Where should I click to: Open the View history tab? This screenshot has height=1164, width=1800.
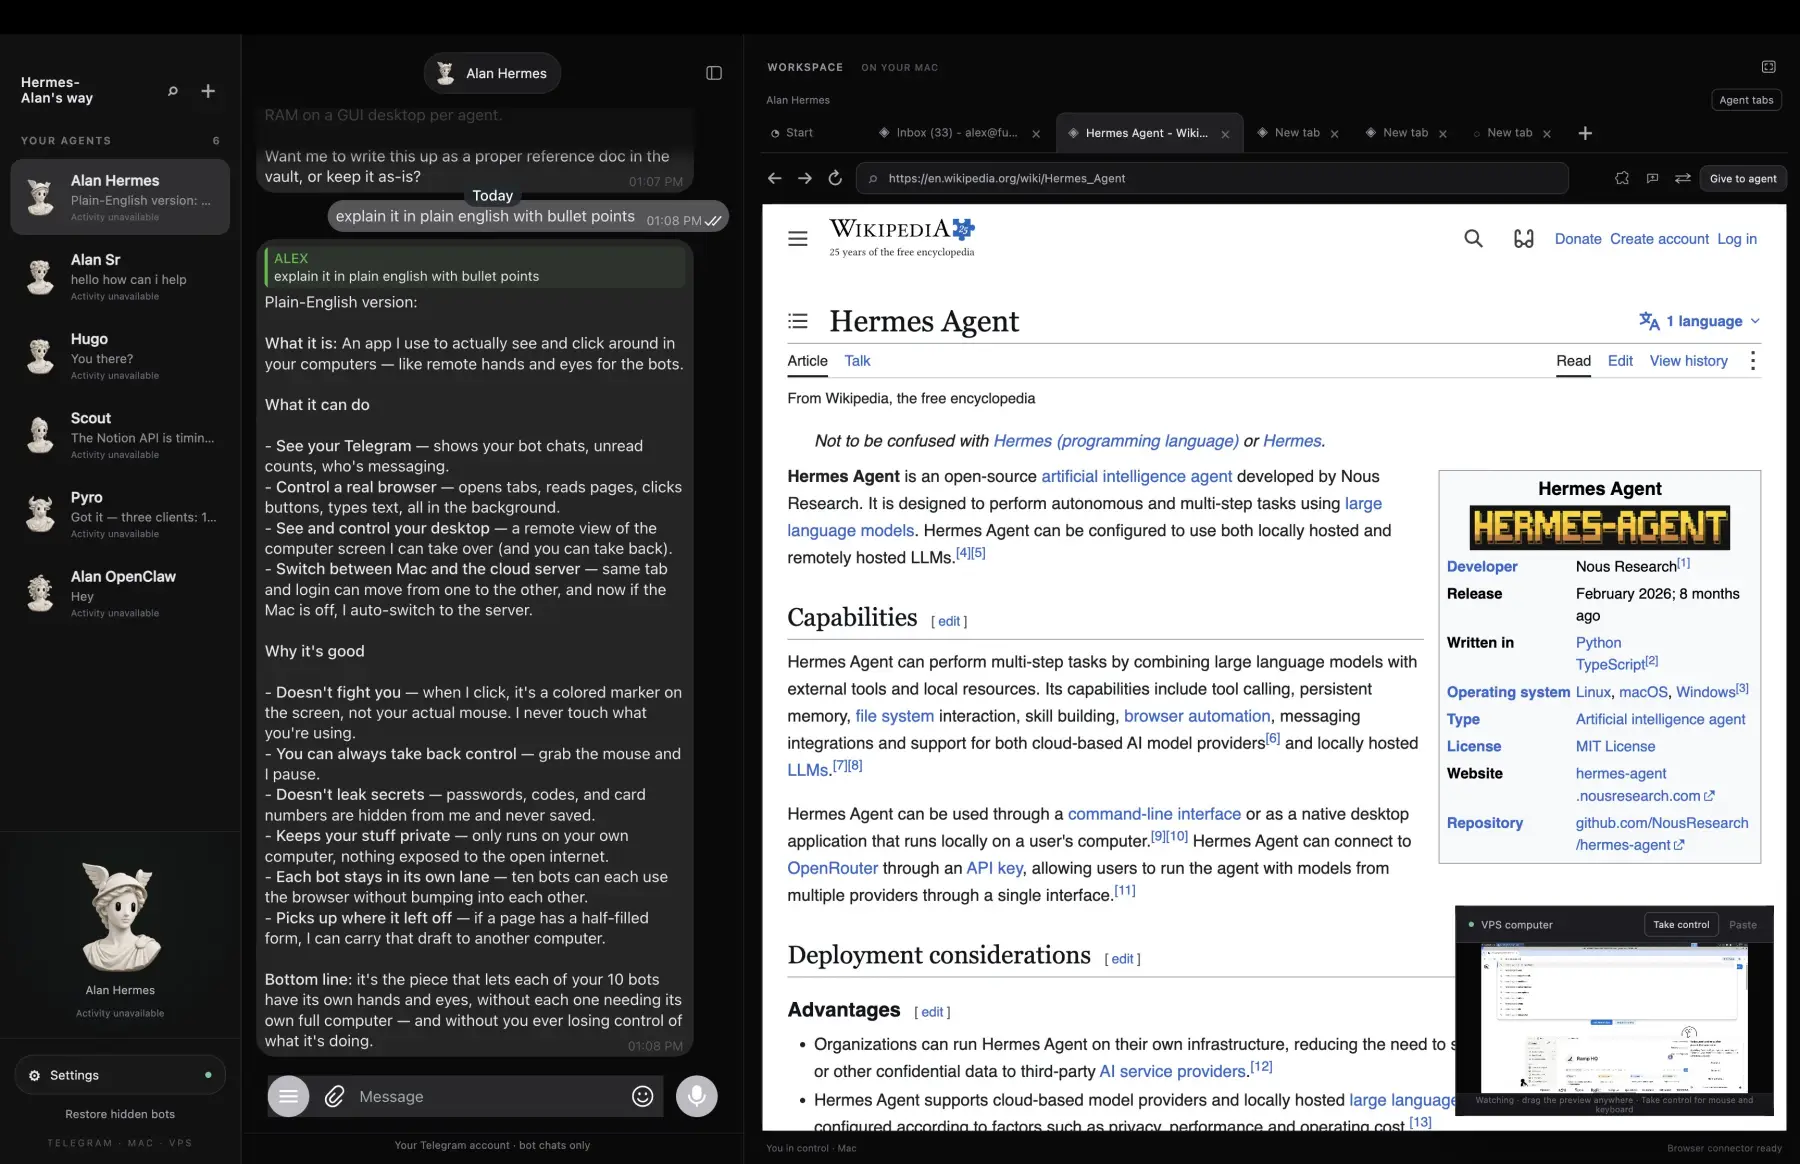tap(1689, 361)
